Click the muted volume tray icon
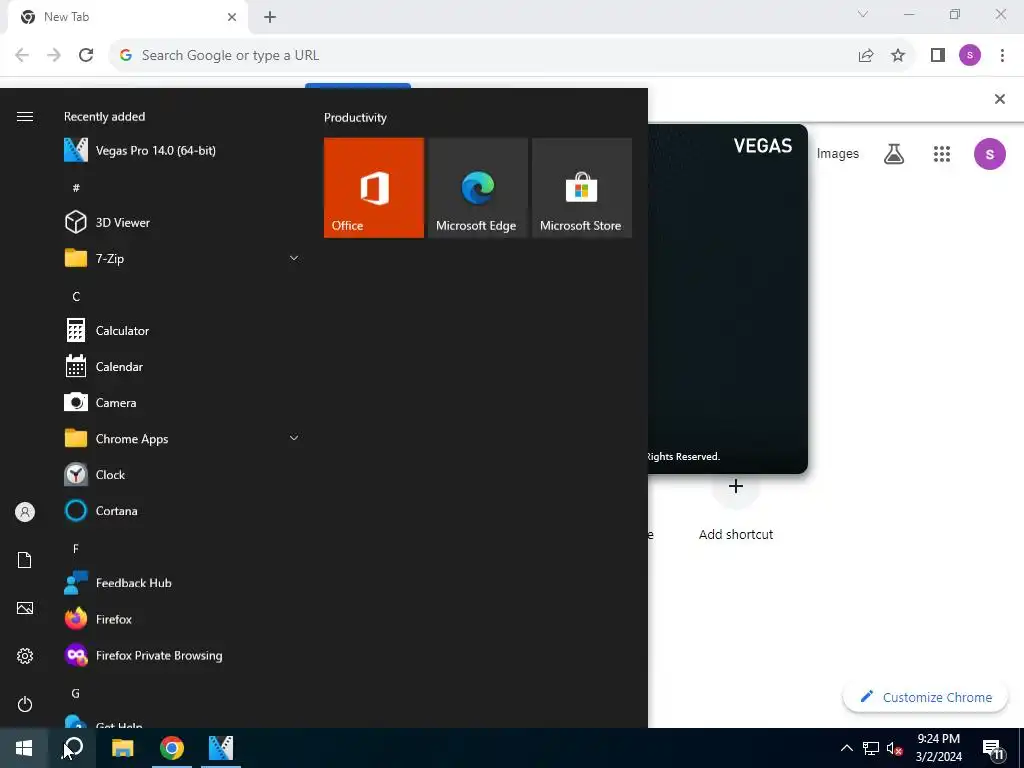Screen dimensions: 1024x768 pyautogui.click(x=894, y=748)
